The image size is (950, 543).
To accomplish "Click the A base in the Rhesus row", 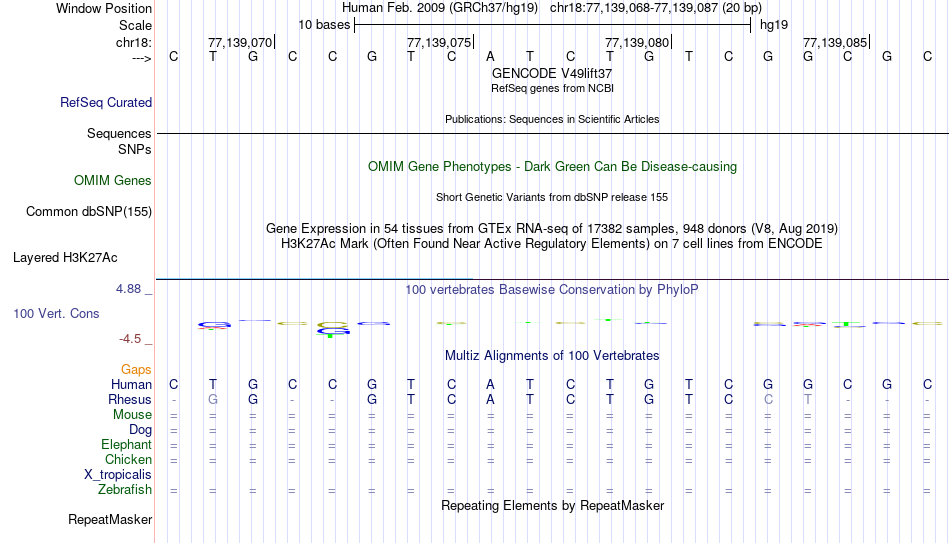I will [x=490, y=400].
